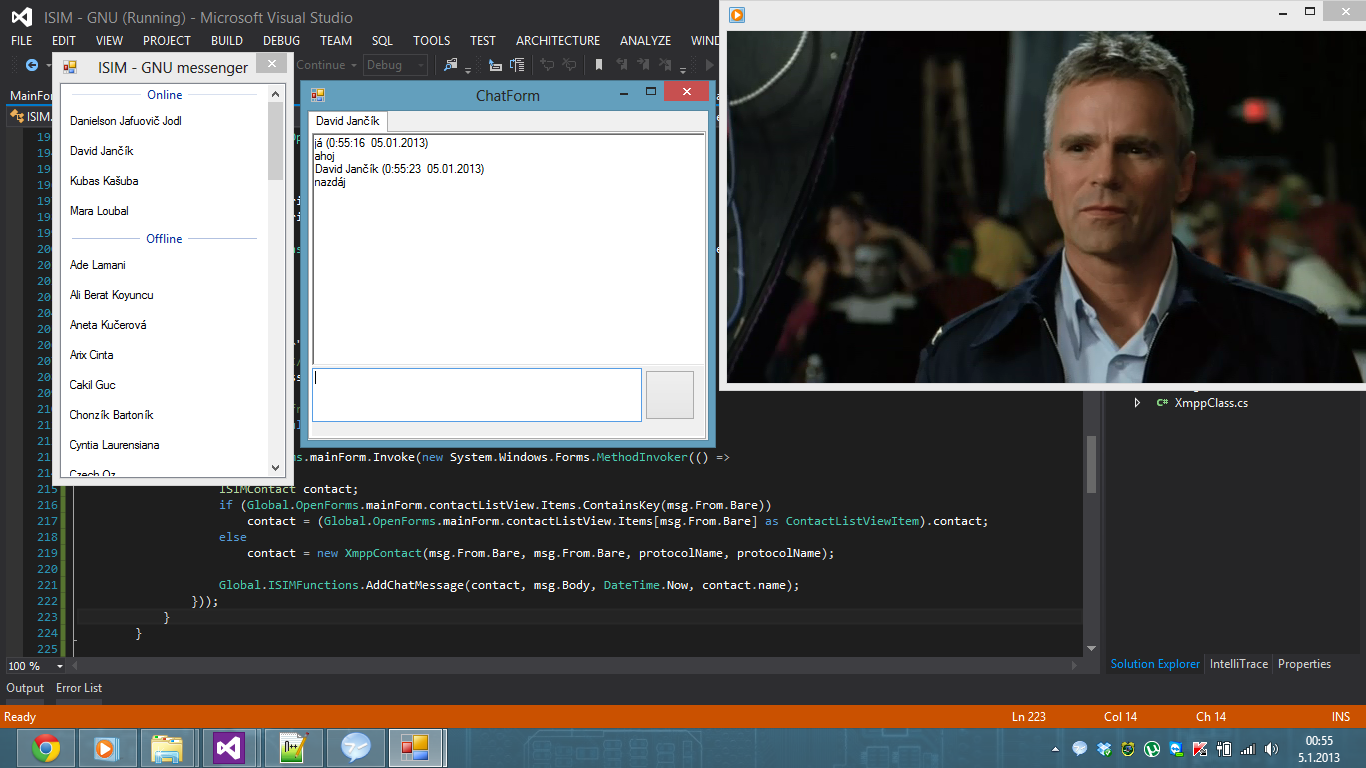Open the EDIT menu

coord(64,41)
